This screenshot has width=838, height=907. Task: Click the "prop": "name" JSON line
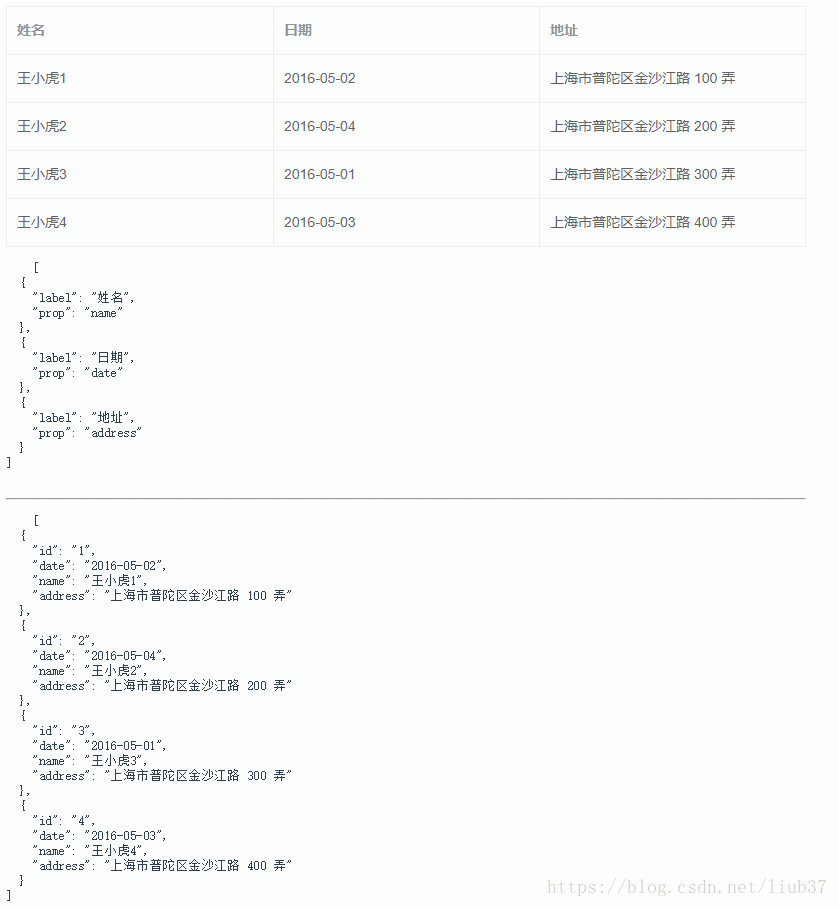click(77, 313)
